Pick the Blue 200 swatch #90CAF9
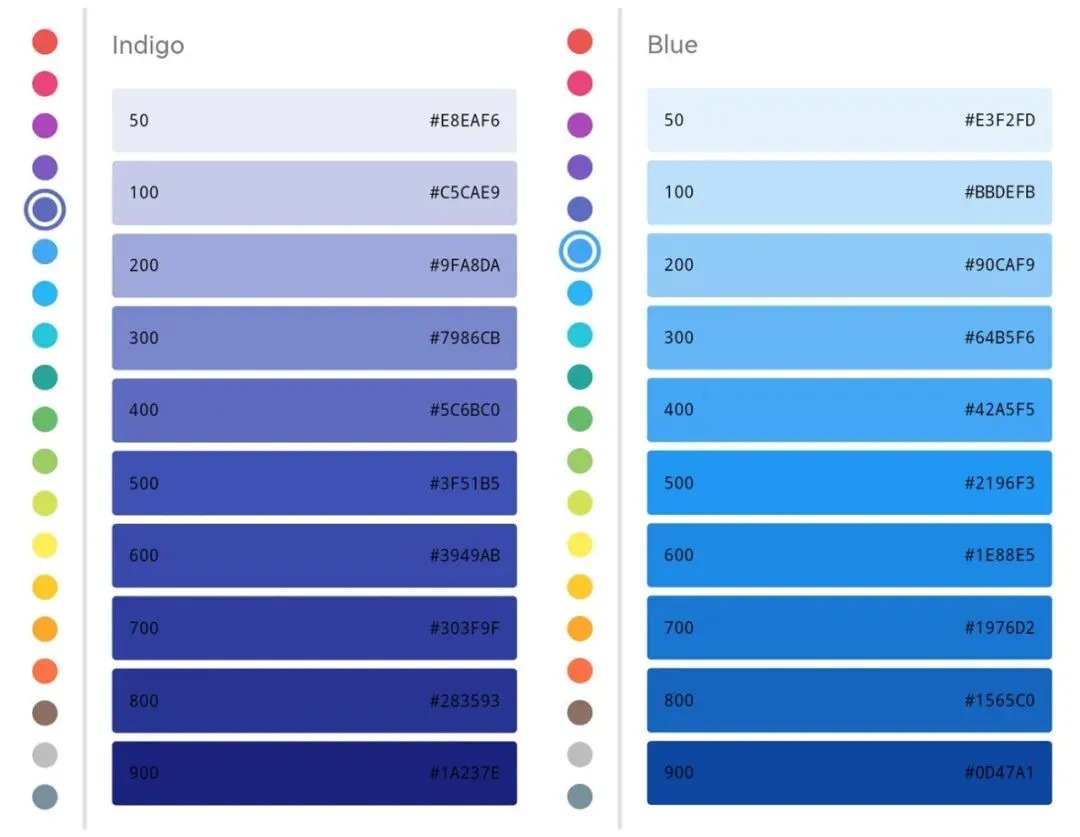 (849, 265)
